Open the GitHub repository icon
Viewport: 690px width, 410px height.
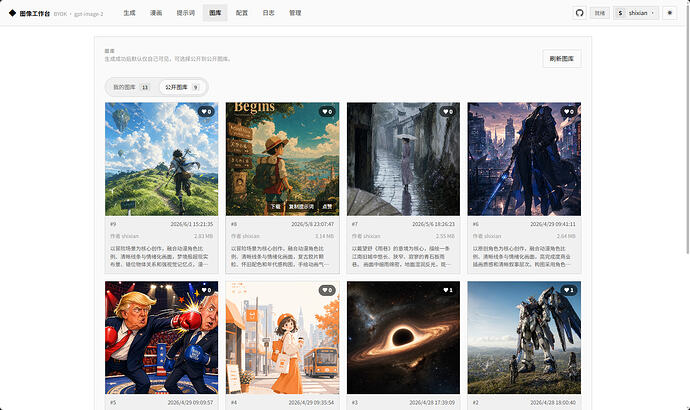(x=580, y=13)
